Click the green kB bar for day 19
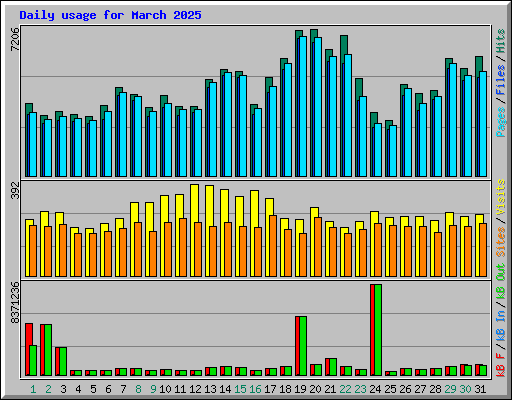Image resolution: width=512 pixels, height=400 pixels. (x=303, y=346)
